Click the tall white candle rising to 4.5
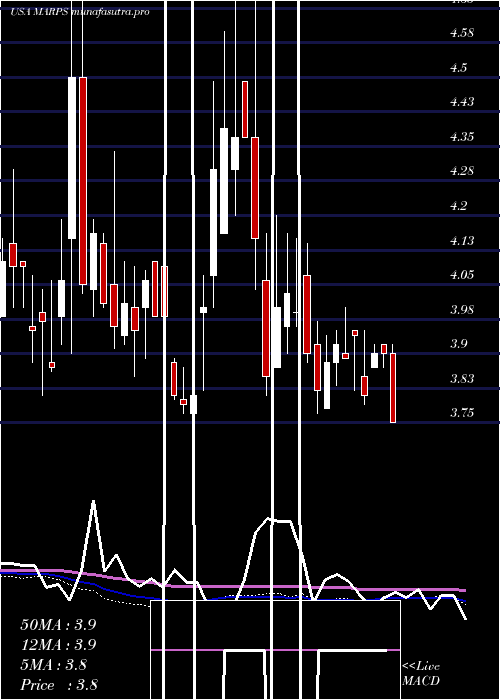500x700 pixels. click(72, 158)
